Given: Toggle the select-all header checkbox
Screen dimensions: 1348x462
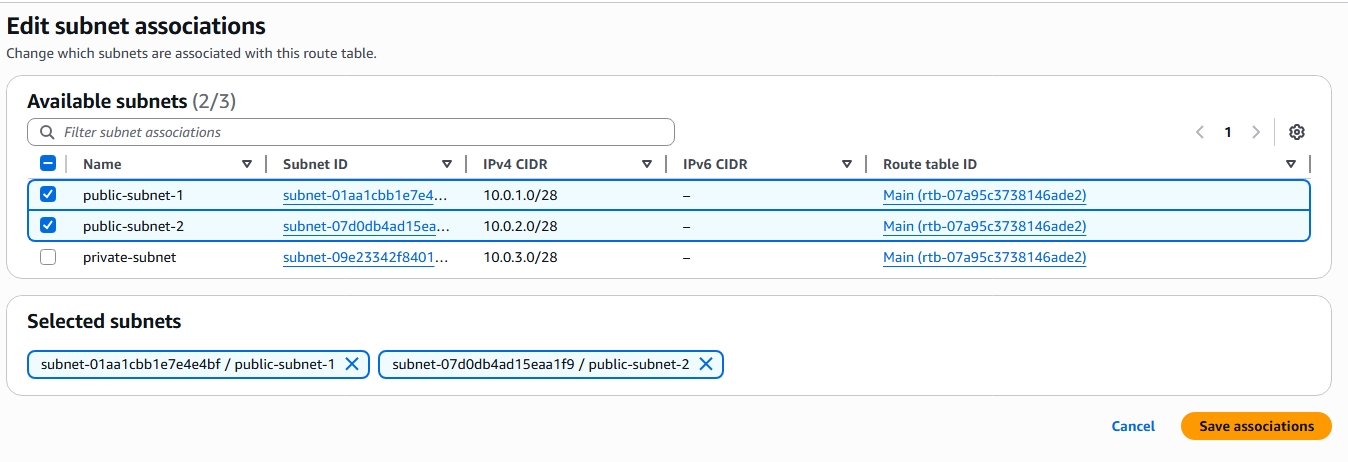Looking at the screenshot, I should pyautogui.click(x=48, y=164).
